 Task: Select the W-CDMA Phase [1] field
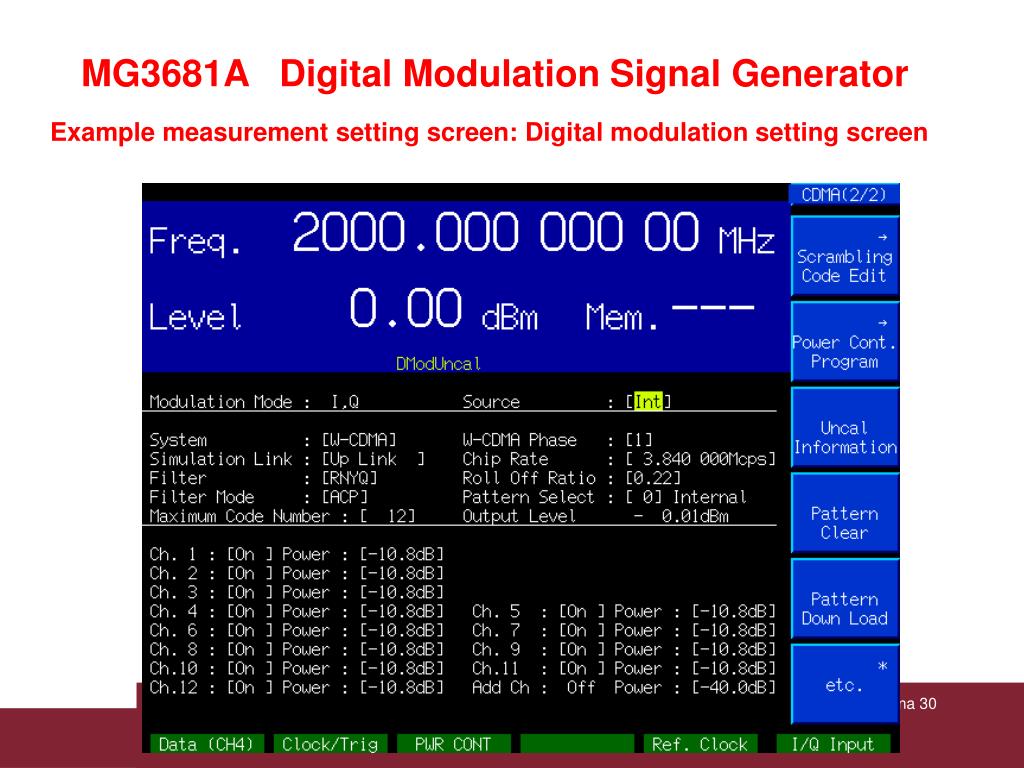pos(639,440)
